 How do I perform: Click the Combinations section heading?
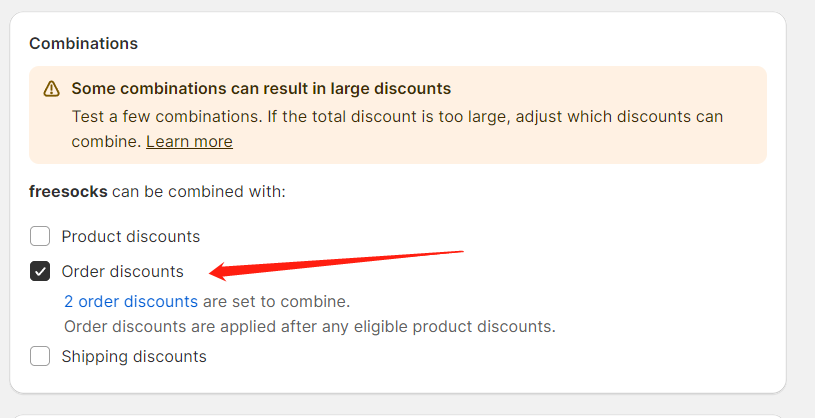point(84,43)
